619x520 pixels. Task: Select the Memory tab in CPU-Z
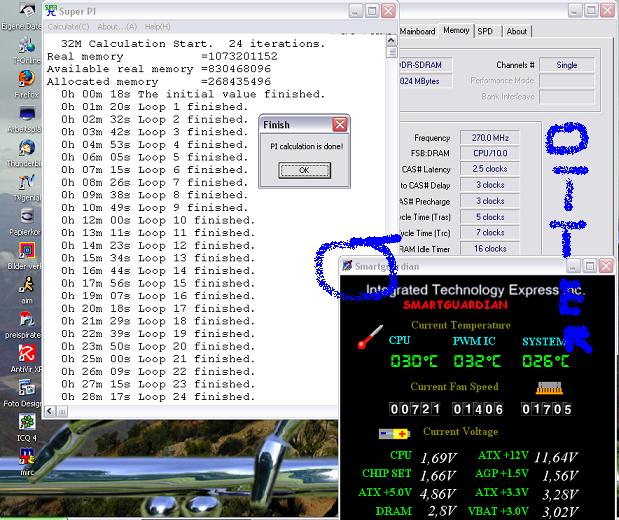[x=456, y=30]
